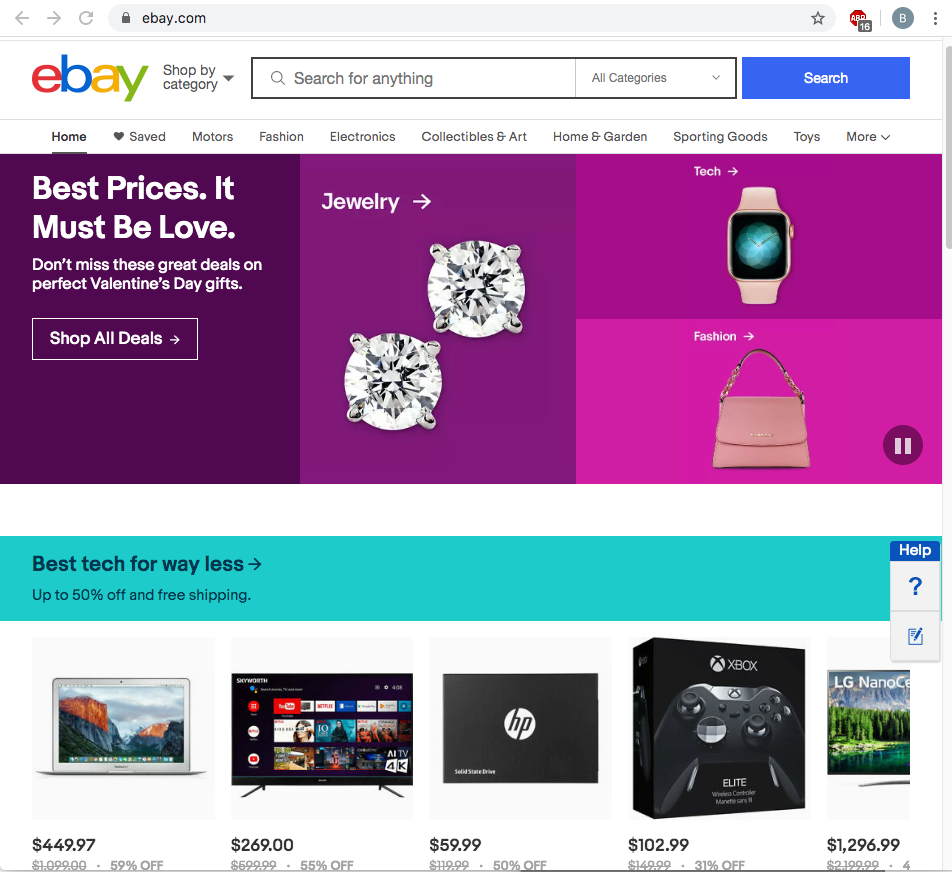Click the Search for anything field
Viewport: 952px width, 872px height.
(420, 78)
